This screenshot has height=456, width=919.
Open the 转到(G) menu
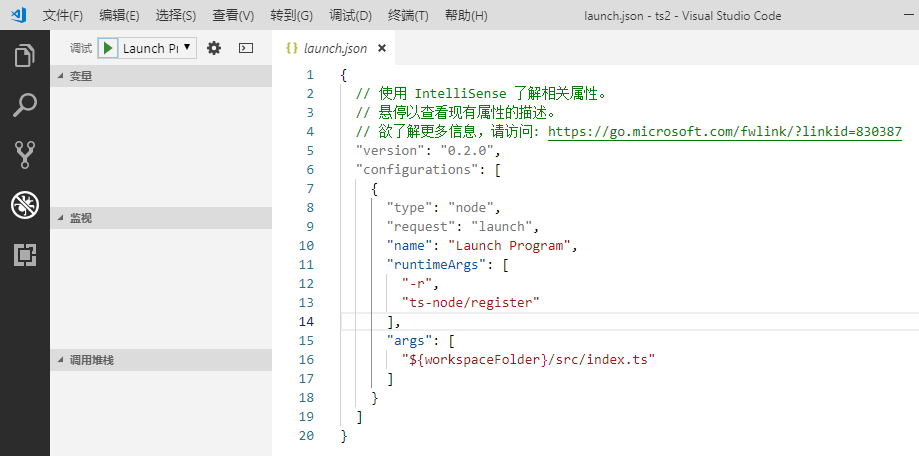coord(291,16)
